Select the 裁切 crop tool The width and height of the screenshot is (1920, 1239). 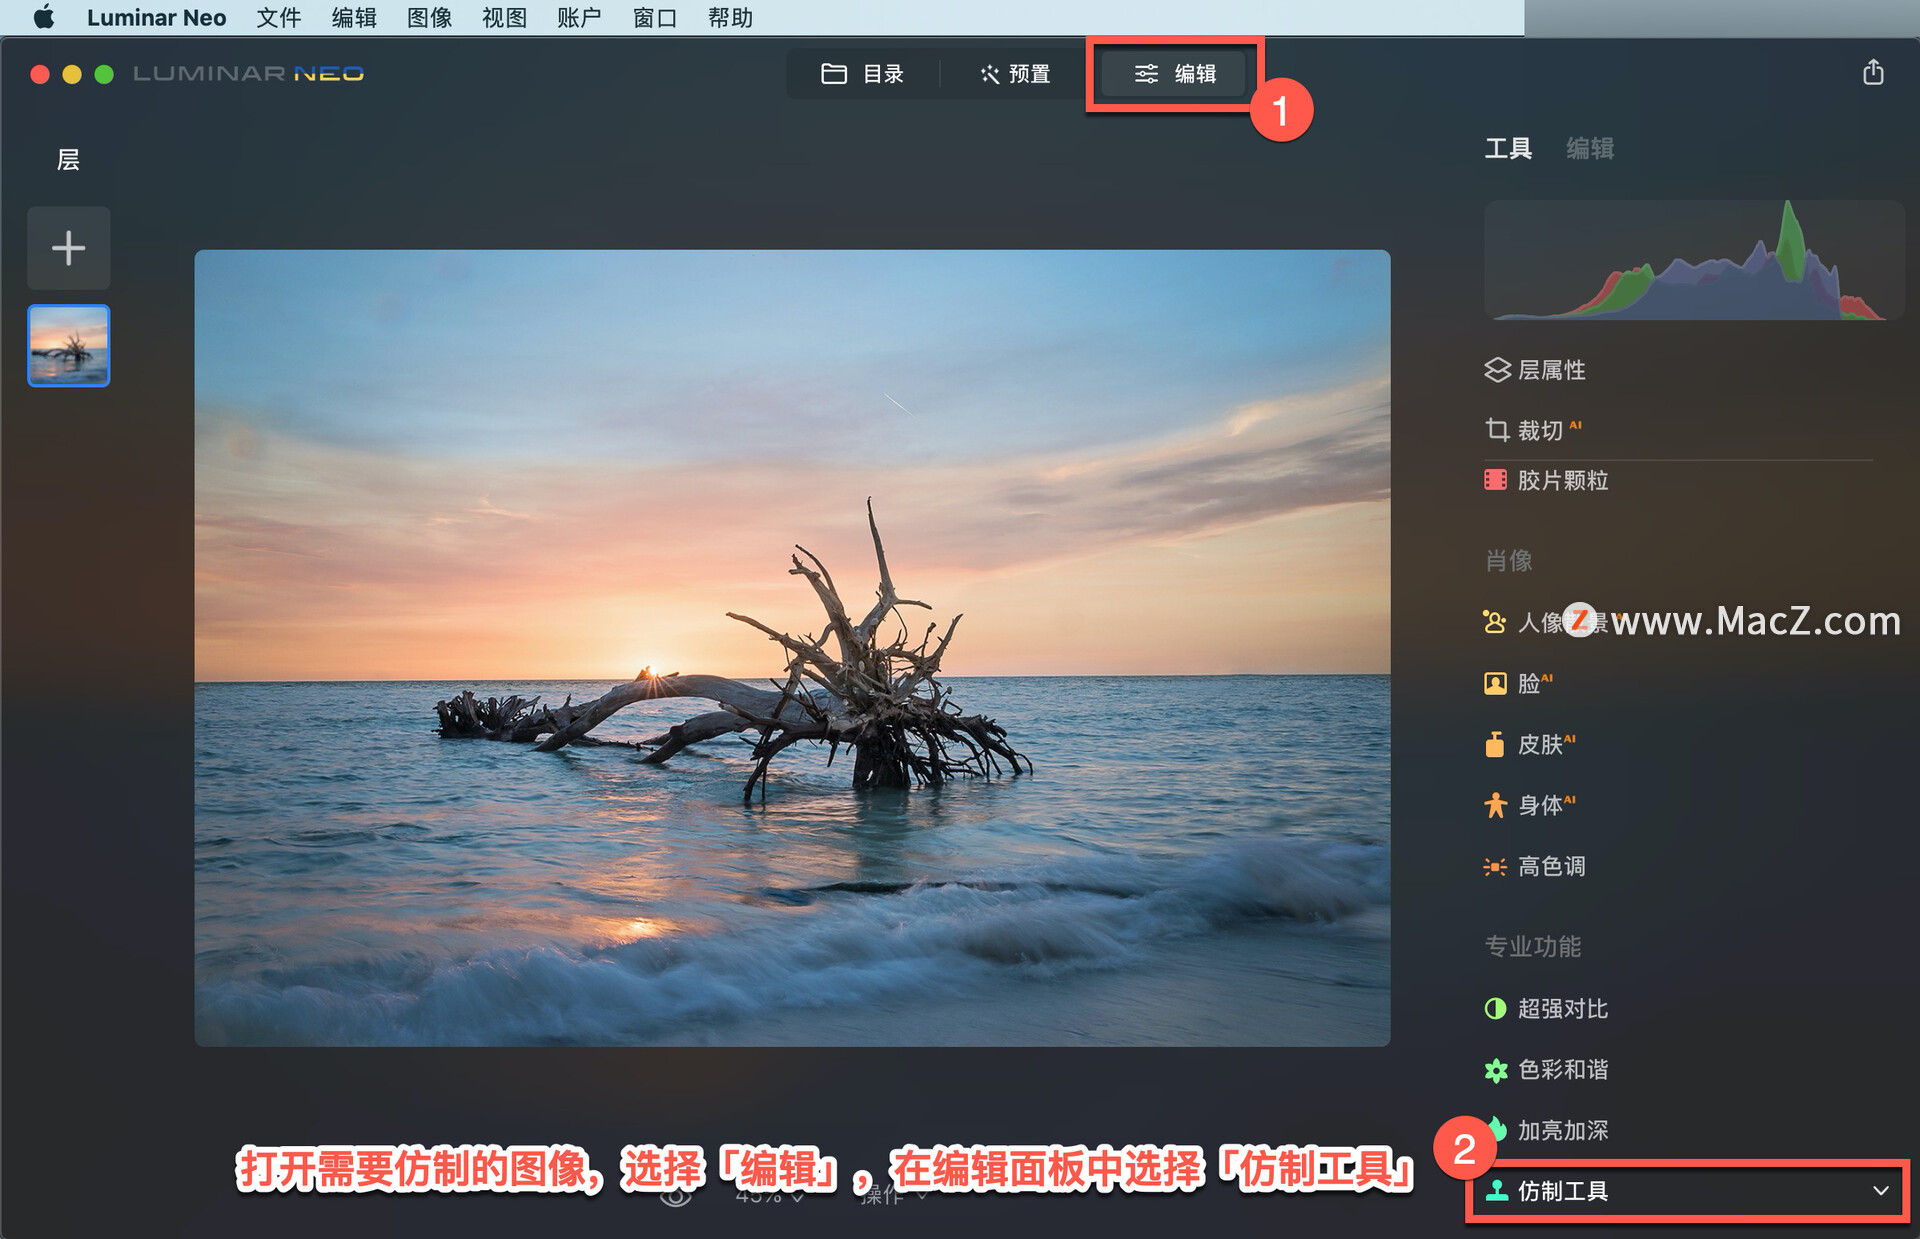(1532, 430)
